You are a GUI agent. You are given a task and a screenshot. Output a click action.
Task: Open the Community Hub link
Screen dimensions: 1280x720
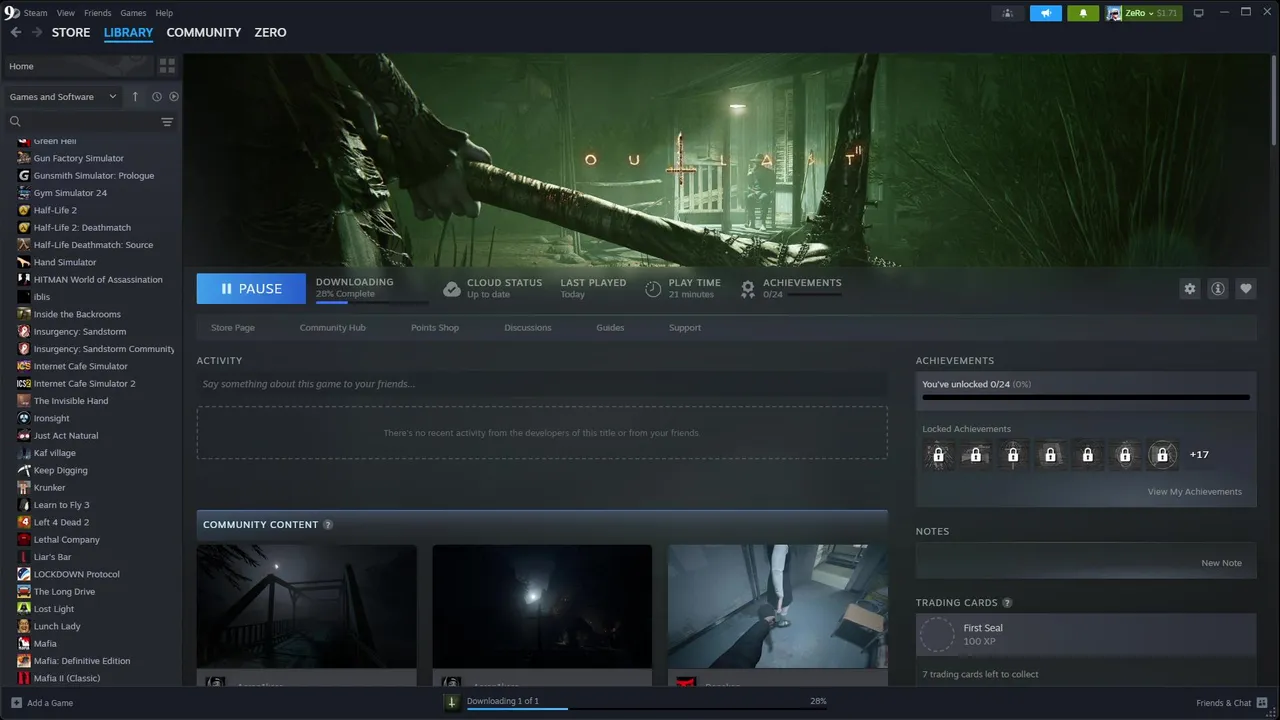point(332,328)
